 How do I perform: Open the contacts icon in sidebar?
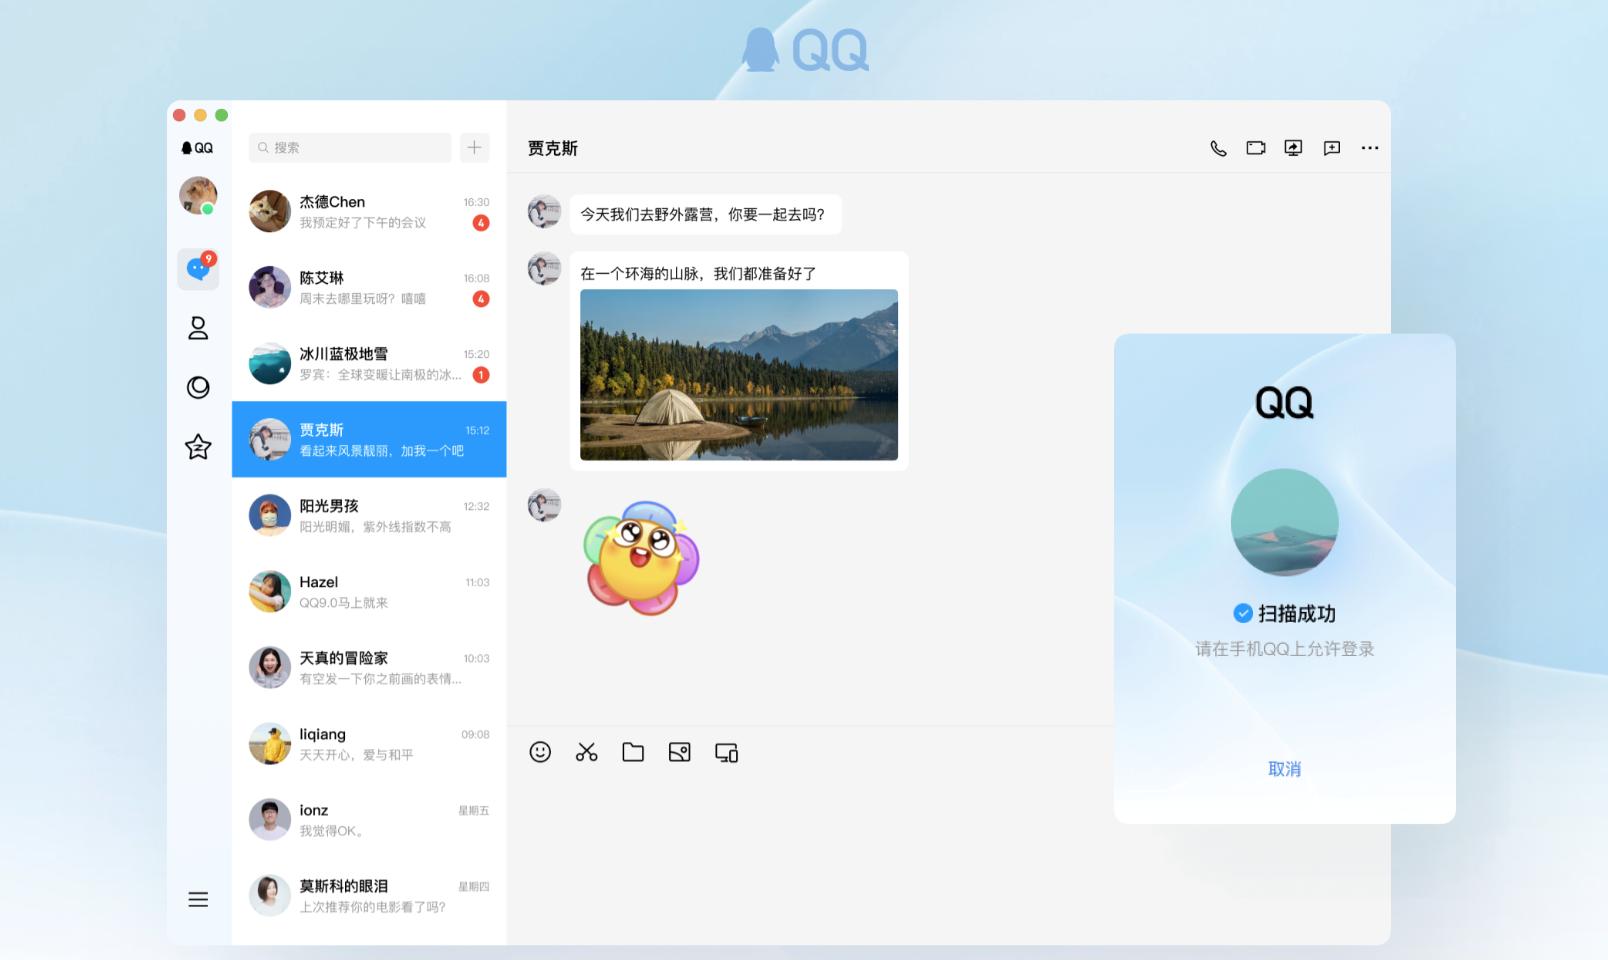point(198,328)
